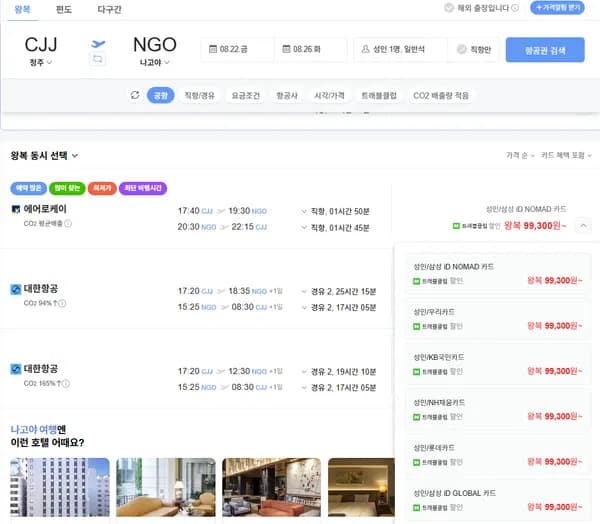The image size is (600, 524).
Task: Click CO2 165% info icon on Korean Air
Action: [65, 383]
